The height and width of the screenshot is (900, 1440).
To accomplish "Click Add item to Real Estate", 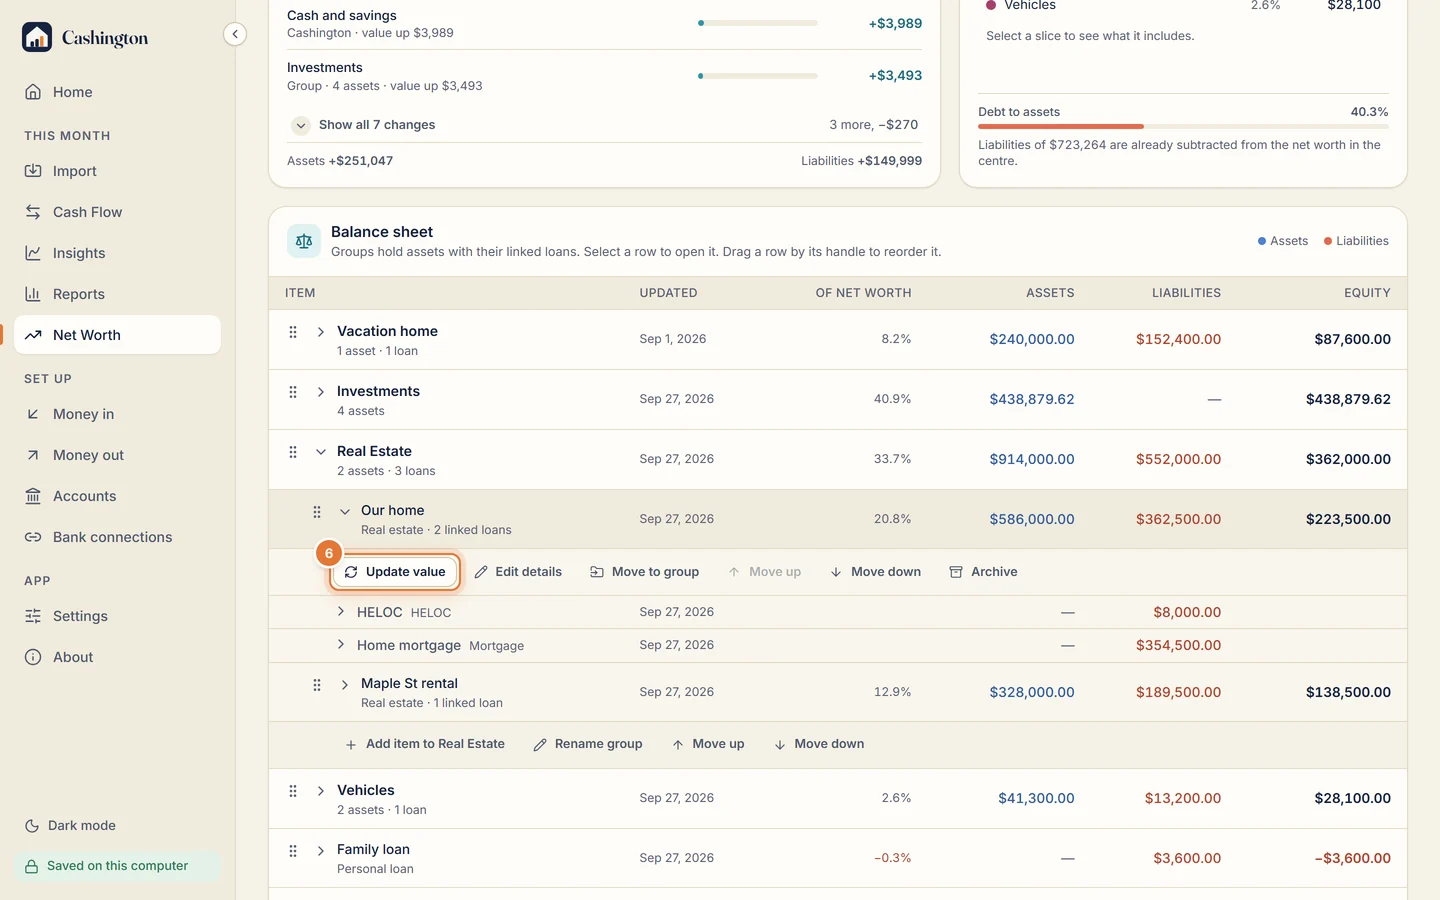I will click(425, 744).
